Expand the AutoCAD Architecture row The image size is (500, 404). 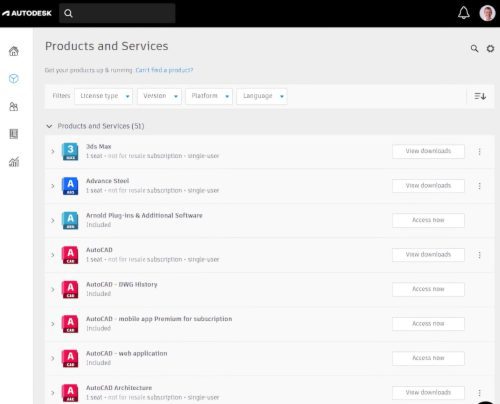[x=52, y=393]
